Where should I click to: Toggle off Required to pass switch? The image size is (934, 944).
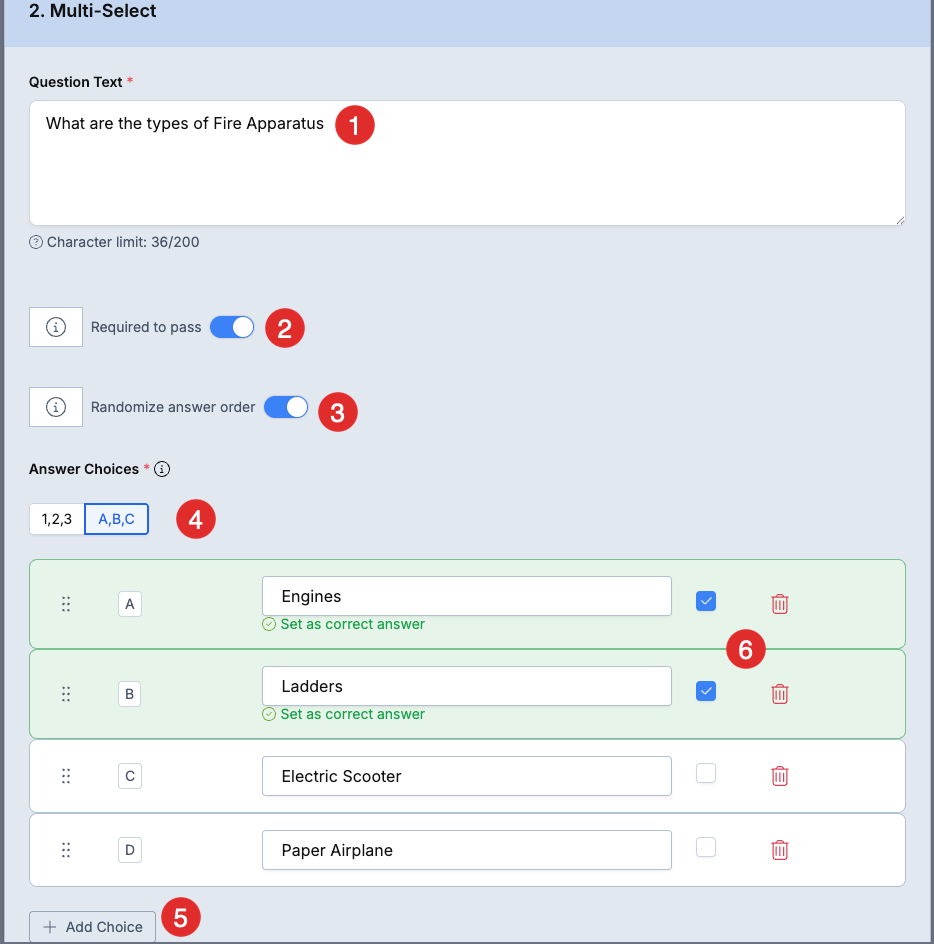point(232,327)
